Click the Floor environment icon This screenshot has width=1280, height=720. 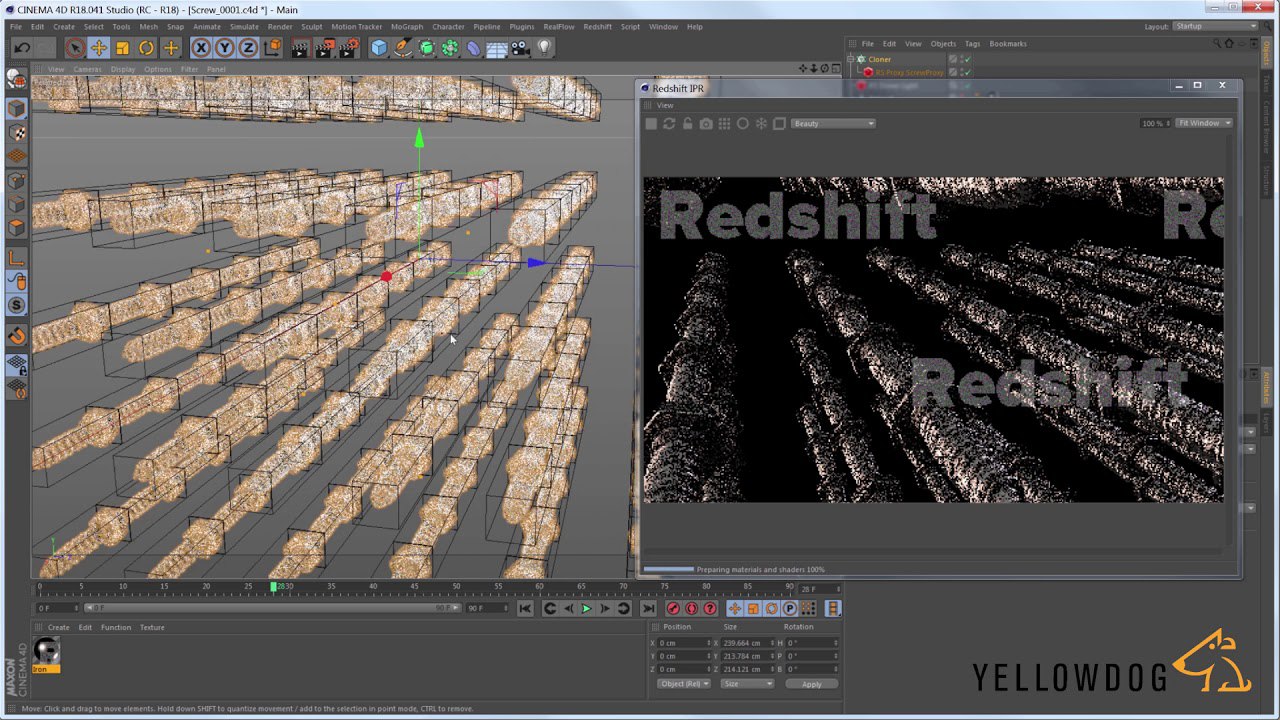(497, 47)
